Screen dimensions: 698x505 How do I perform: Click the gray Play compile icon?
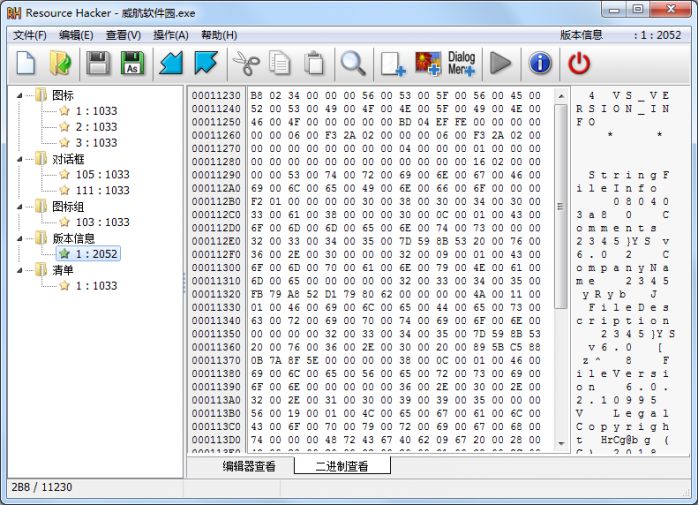[500, 63]
